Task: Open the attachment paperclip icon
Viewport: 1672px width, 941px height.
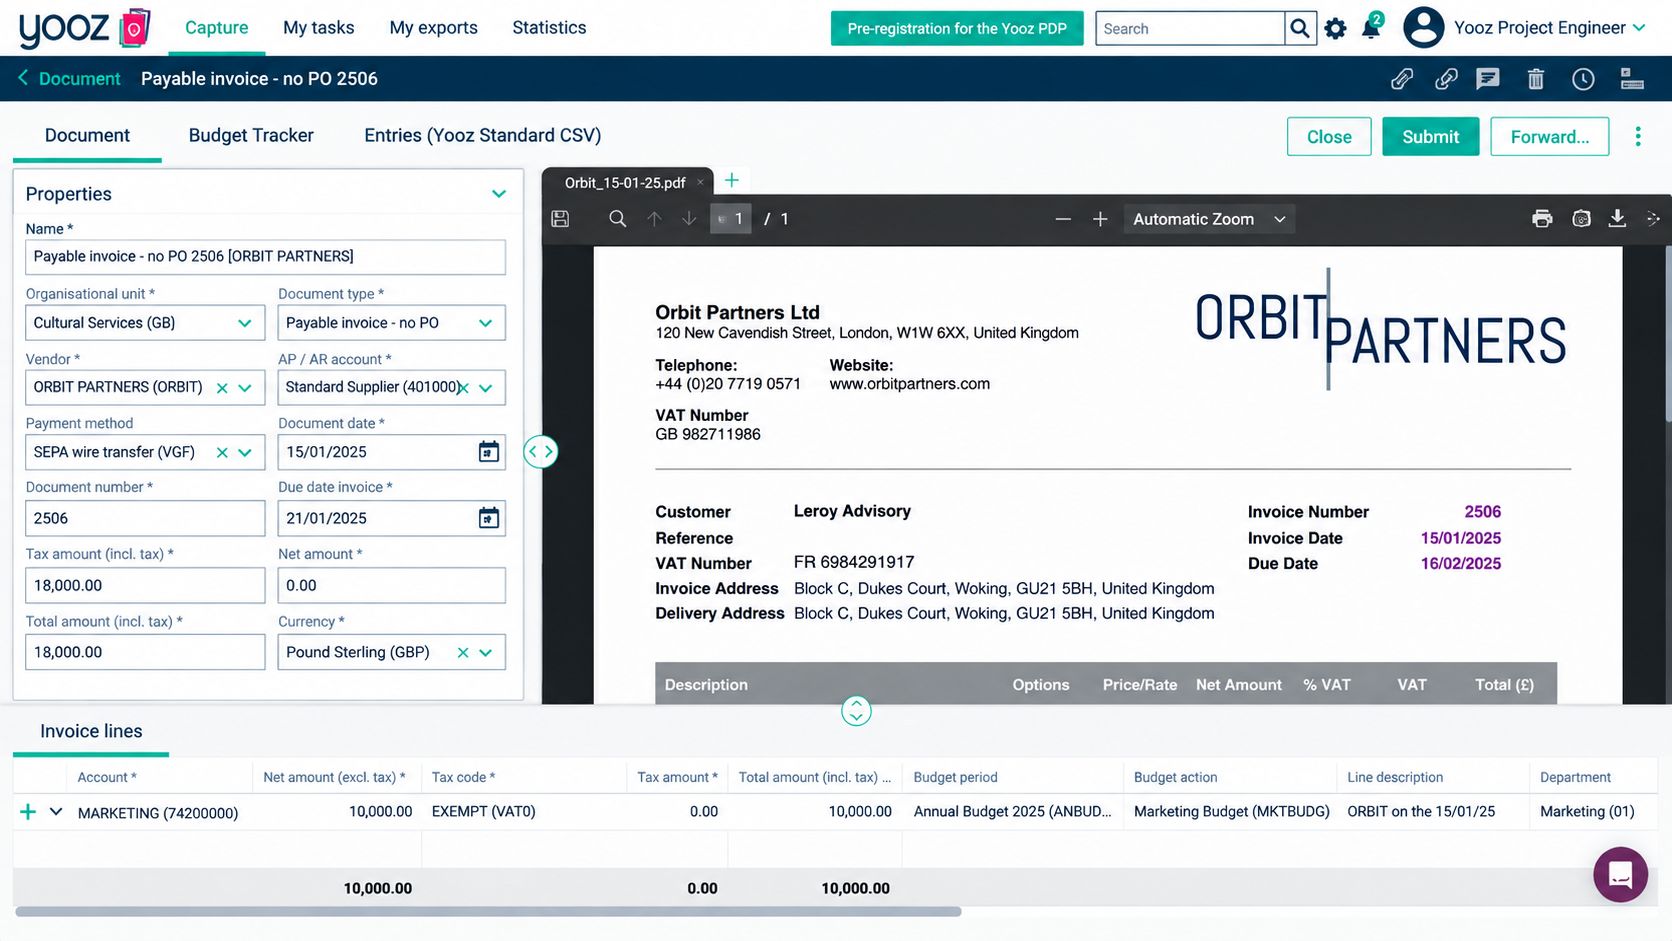Action: 1402,79
